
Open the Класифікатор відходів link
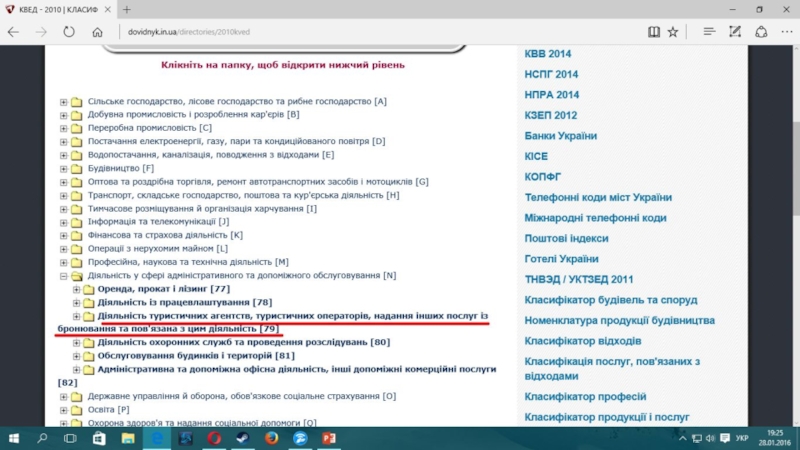point(583,341)
